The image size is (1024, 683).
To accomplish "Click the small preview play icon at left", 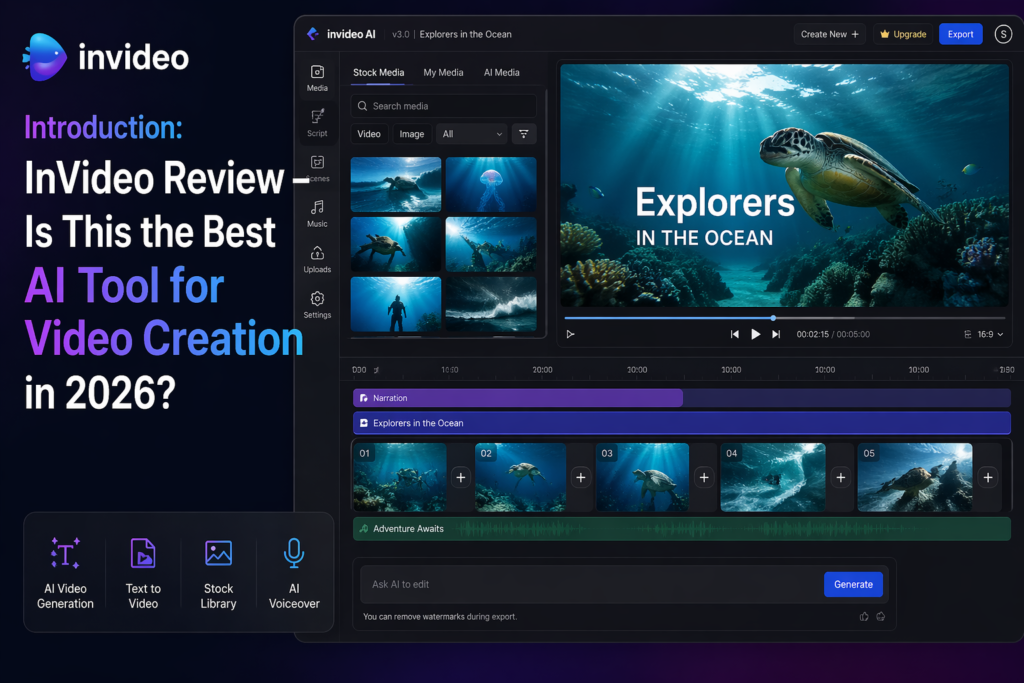I will [x=570, y=334].
